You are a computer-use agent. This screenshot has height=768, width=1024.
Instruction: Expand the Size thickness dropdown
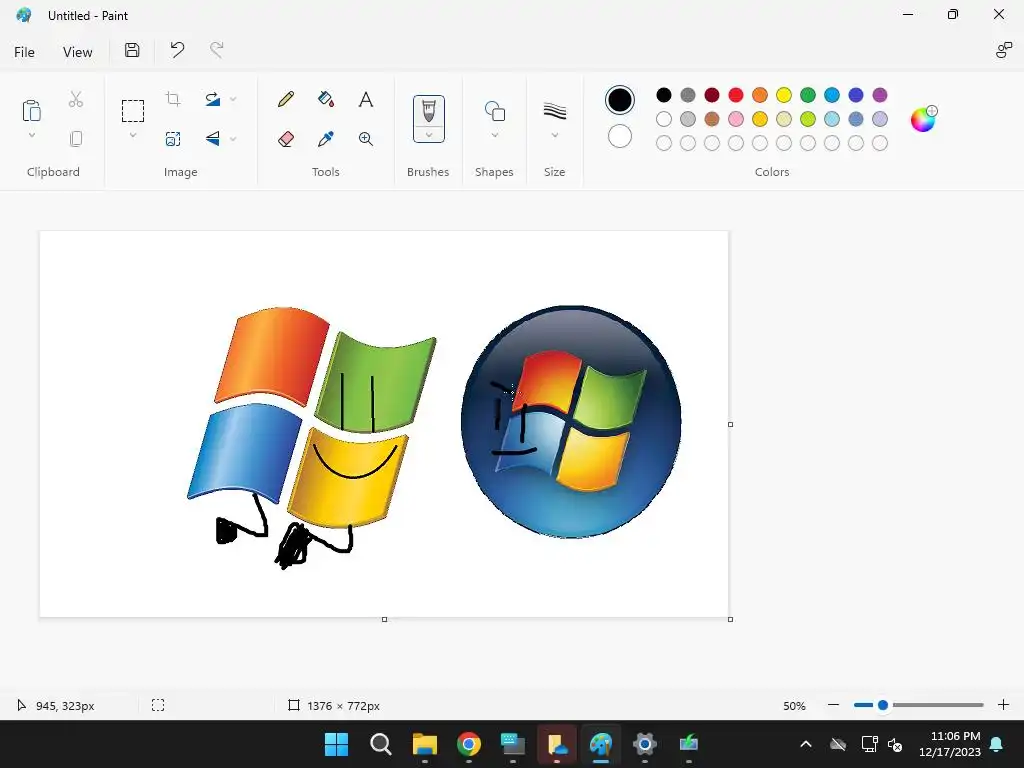554,135
